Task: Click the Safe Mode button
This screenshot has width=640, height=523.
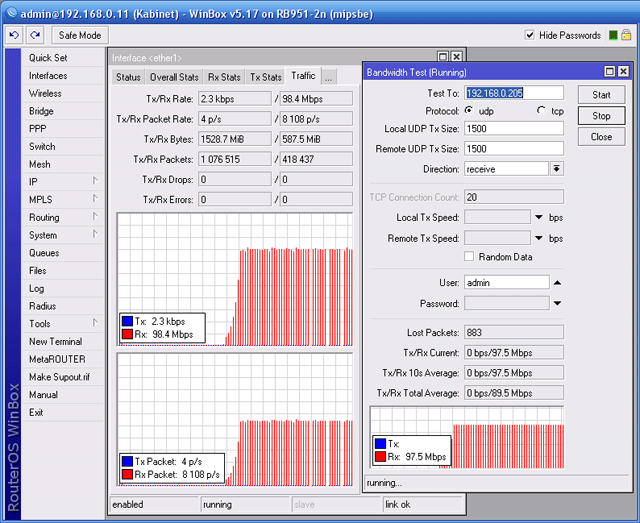Action: pos(80,35)
